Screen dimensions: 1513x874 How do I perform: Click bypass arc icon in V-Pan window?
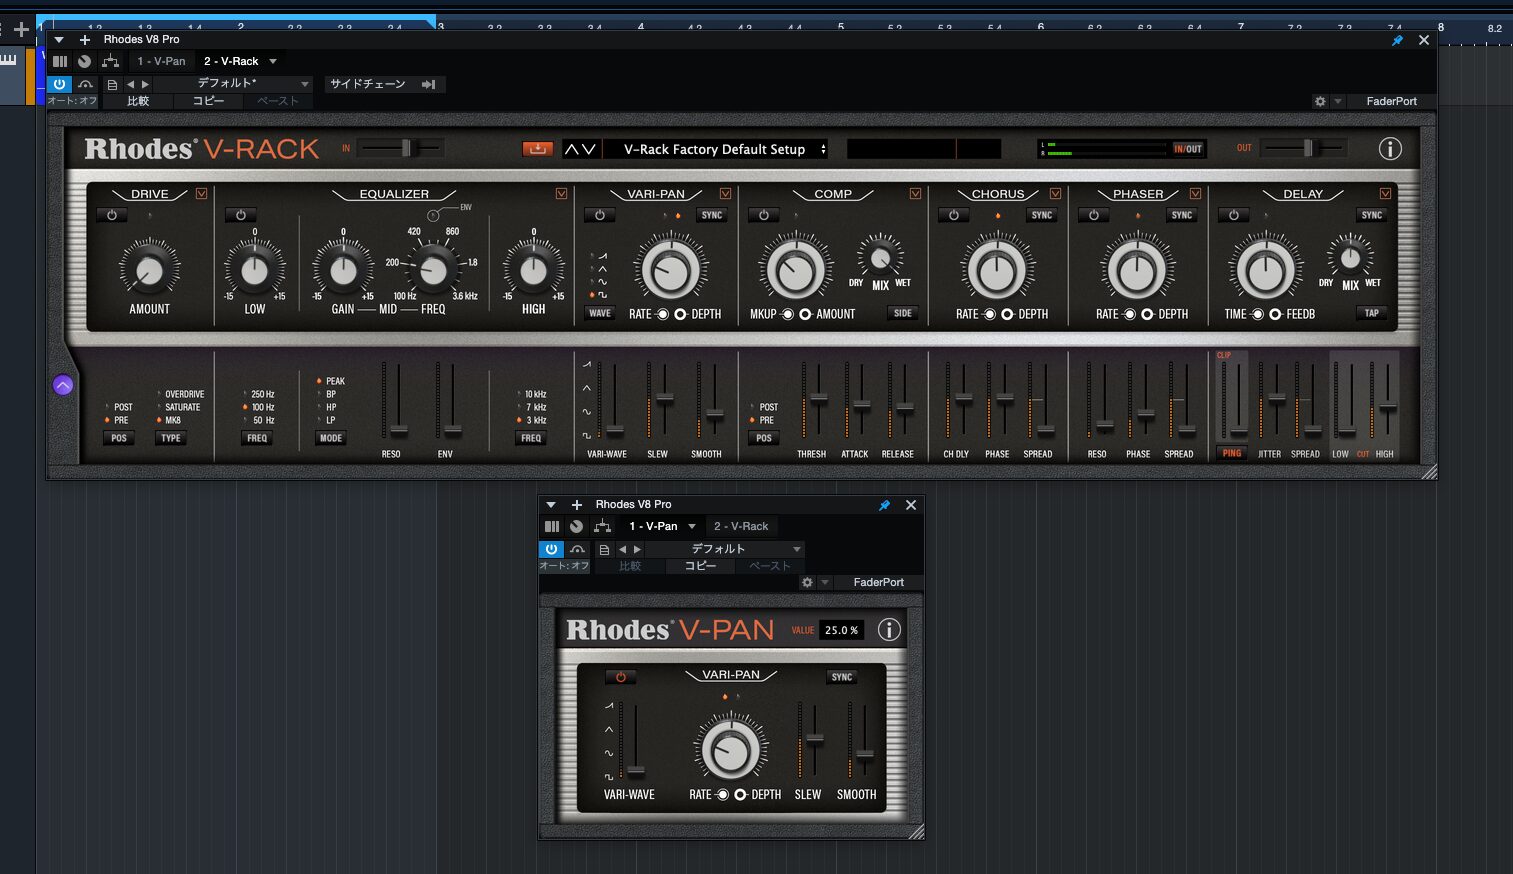[x=578, y=550]
